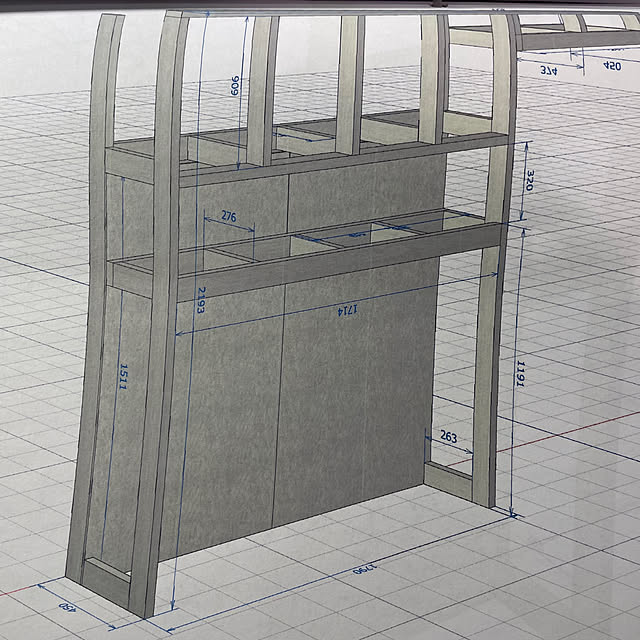Select the curved right-side post

click(496, 261)
